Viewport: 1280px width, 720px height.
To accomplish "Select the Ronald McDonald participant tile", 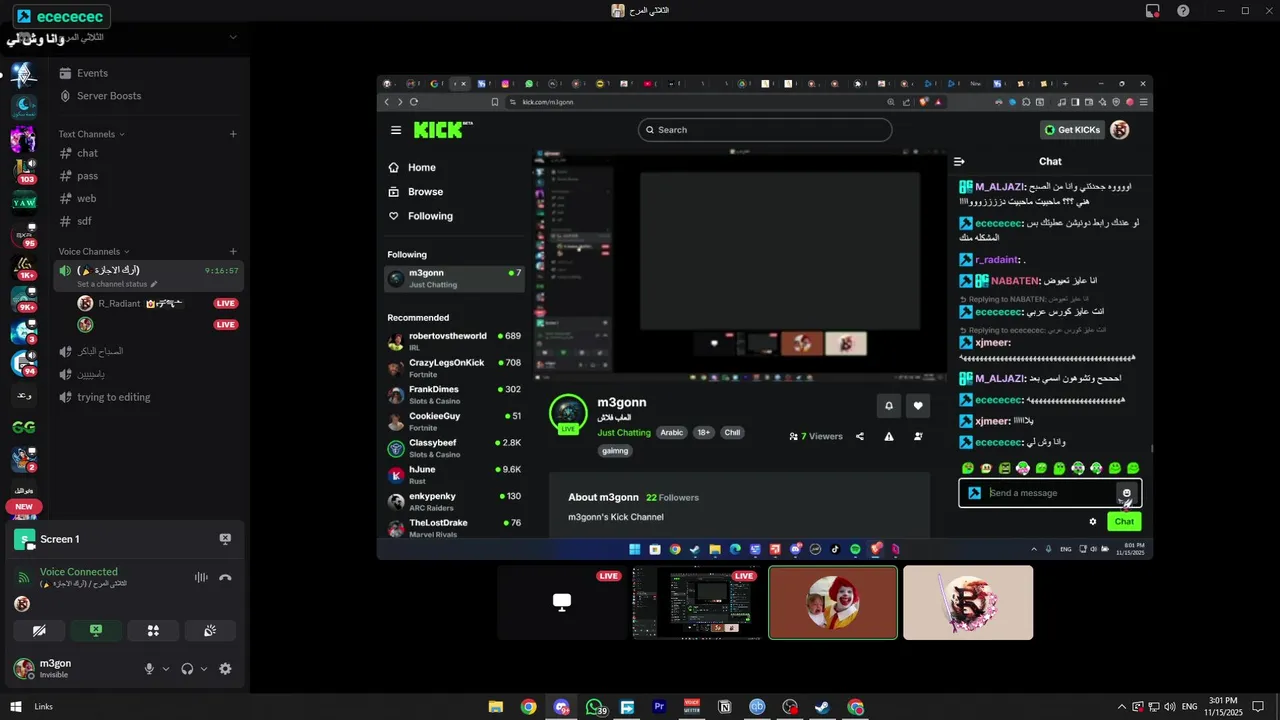I will click(x=833, y=603).
